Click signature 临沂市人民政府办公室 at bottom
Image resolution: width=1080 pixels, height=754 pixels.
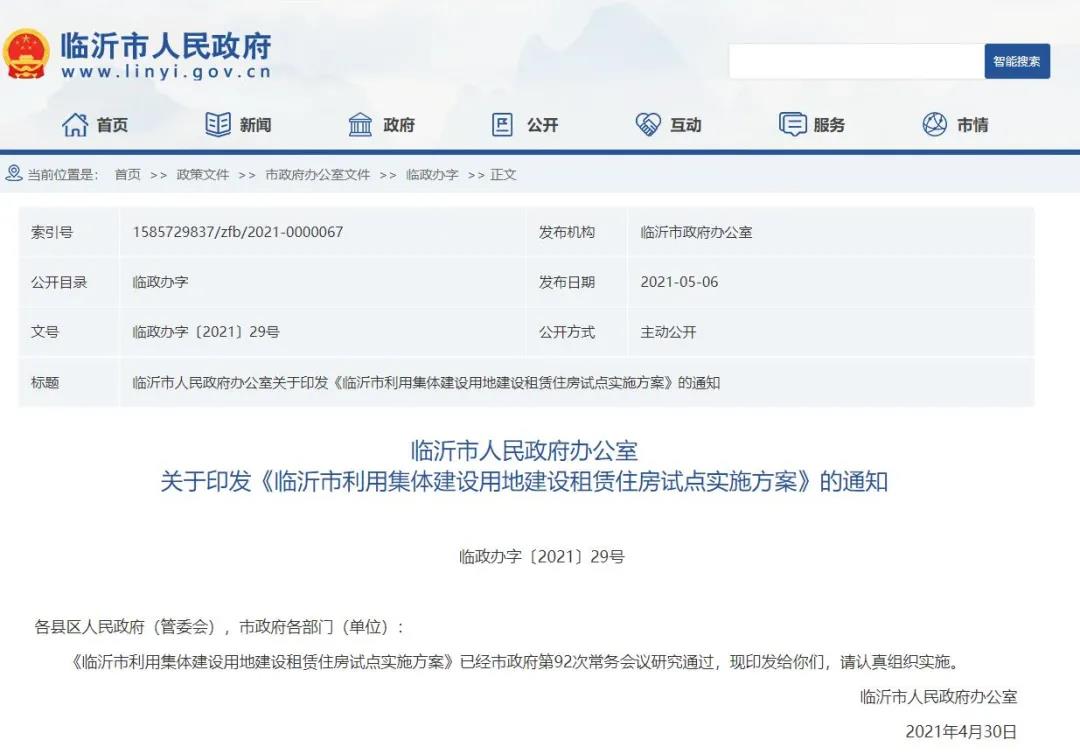pos(938,697)
